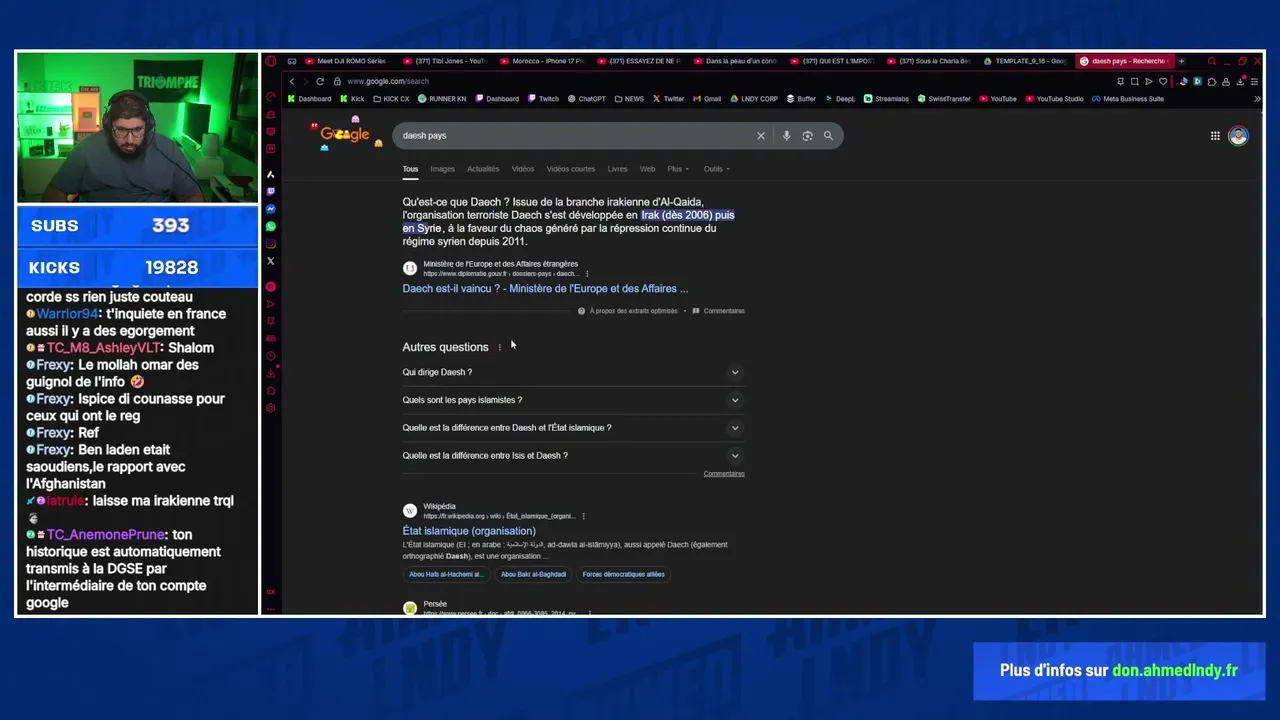Start voice search with the microphone icon

[x=786, y=135]
